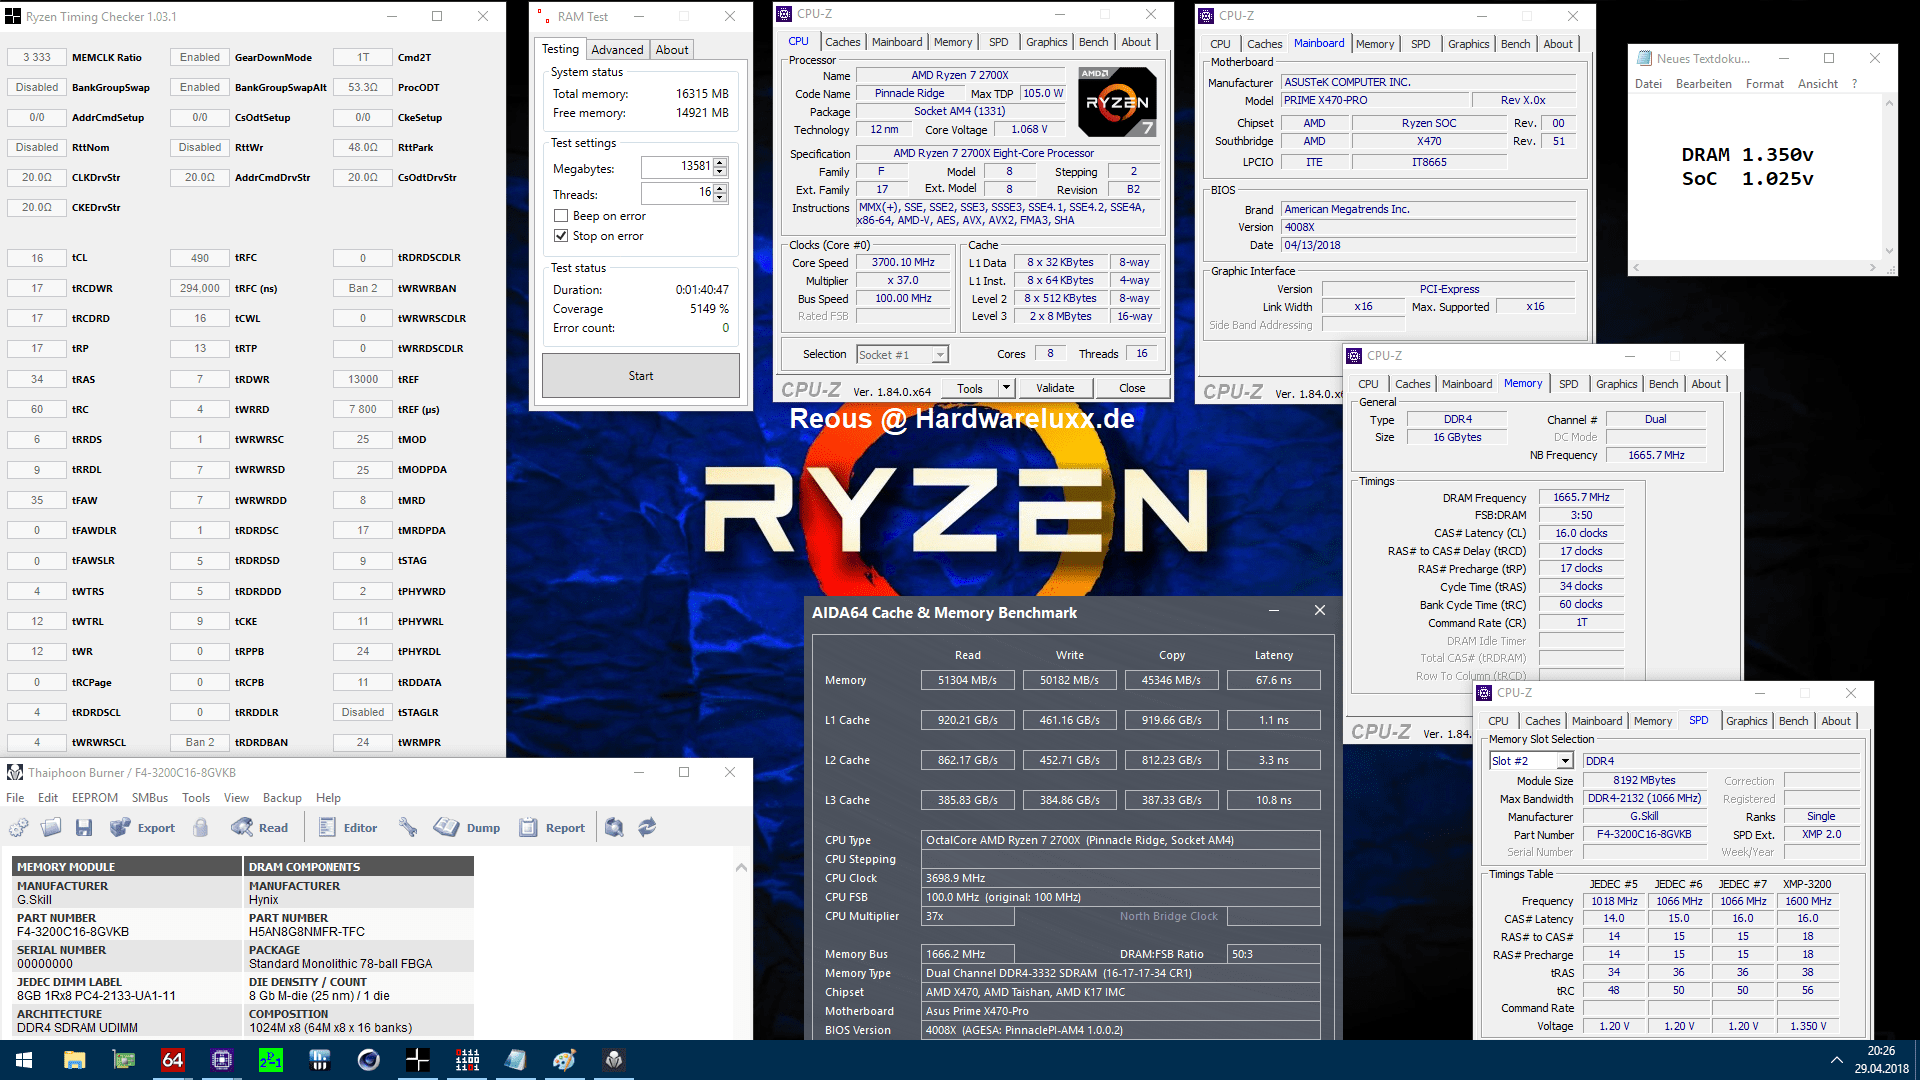Click the Close button in CPU-Z CPU window
This screenshot has width=1920, height=1080.
point(1132,388)
